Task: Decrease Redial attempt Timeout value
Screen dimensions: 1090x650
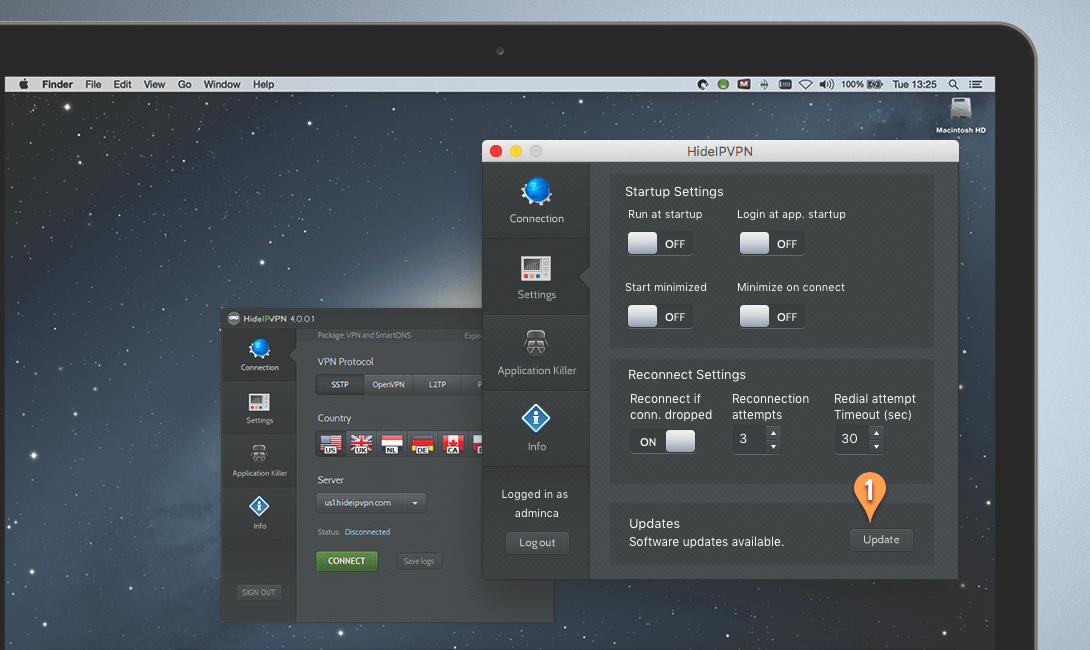Action: (x=876, y=446)
